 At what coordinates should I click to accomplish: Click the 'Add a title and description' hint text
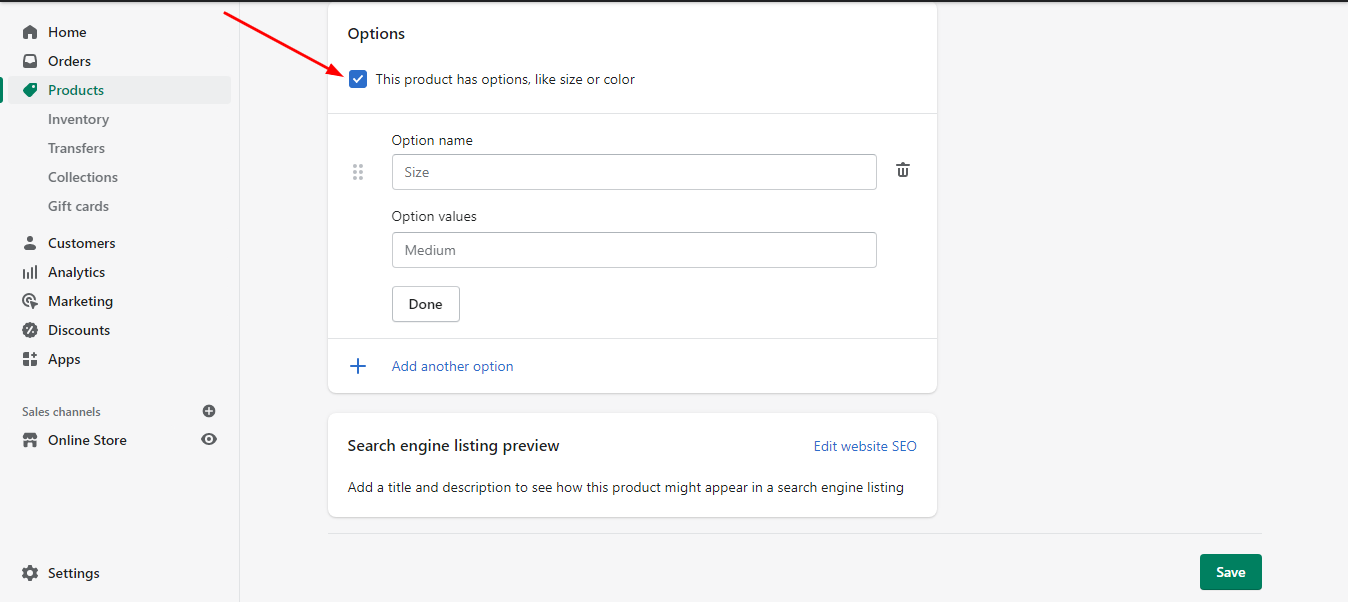(x=626, y=488)
